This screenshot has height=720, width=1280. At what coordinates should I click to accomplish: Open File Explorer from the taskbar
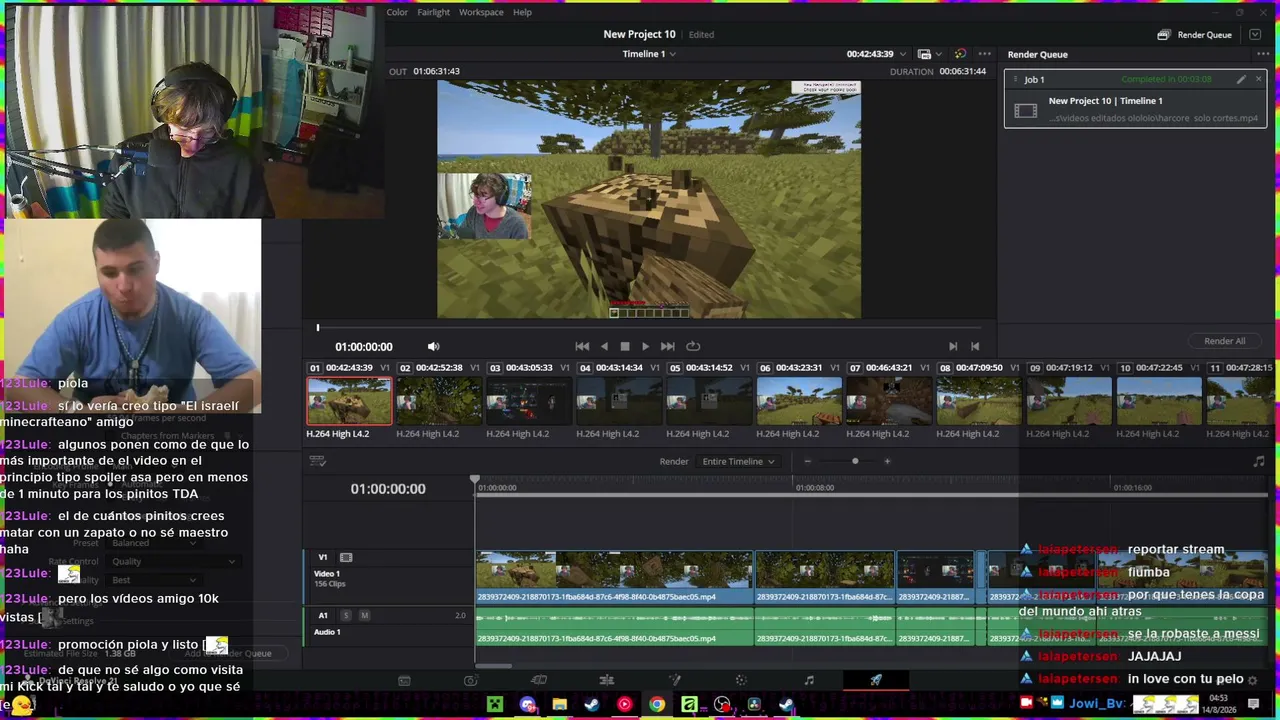tap(560, 704)
